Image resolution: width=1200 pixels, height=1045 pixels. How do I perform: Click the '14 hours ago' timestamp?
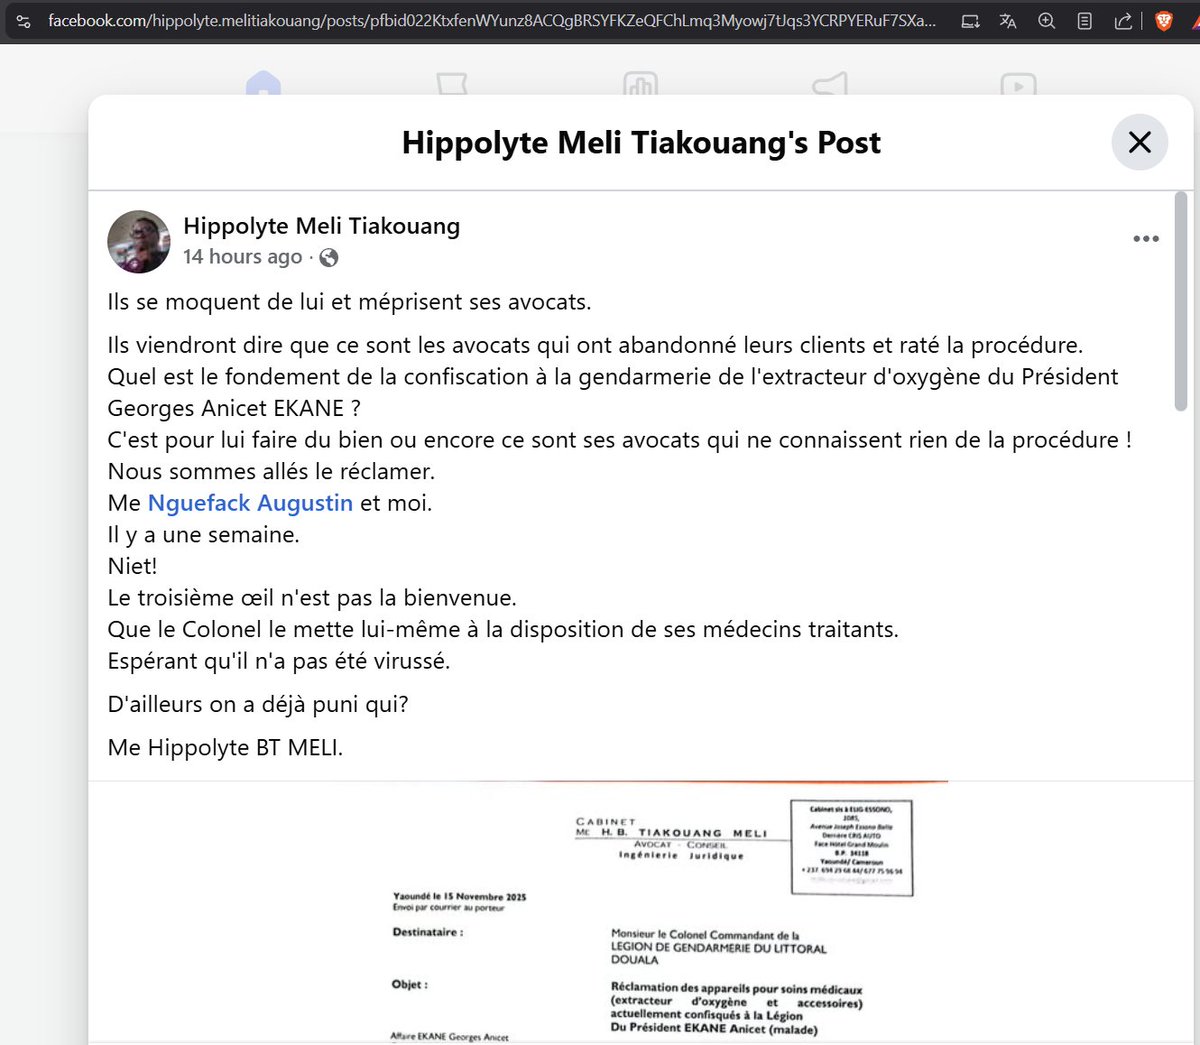click(242, 257)
